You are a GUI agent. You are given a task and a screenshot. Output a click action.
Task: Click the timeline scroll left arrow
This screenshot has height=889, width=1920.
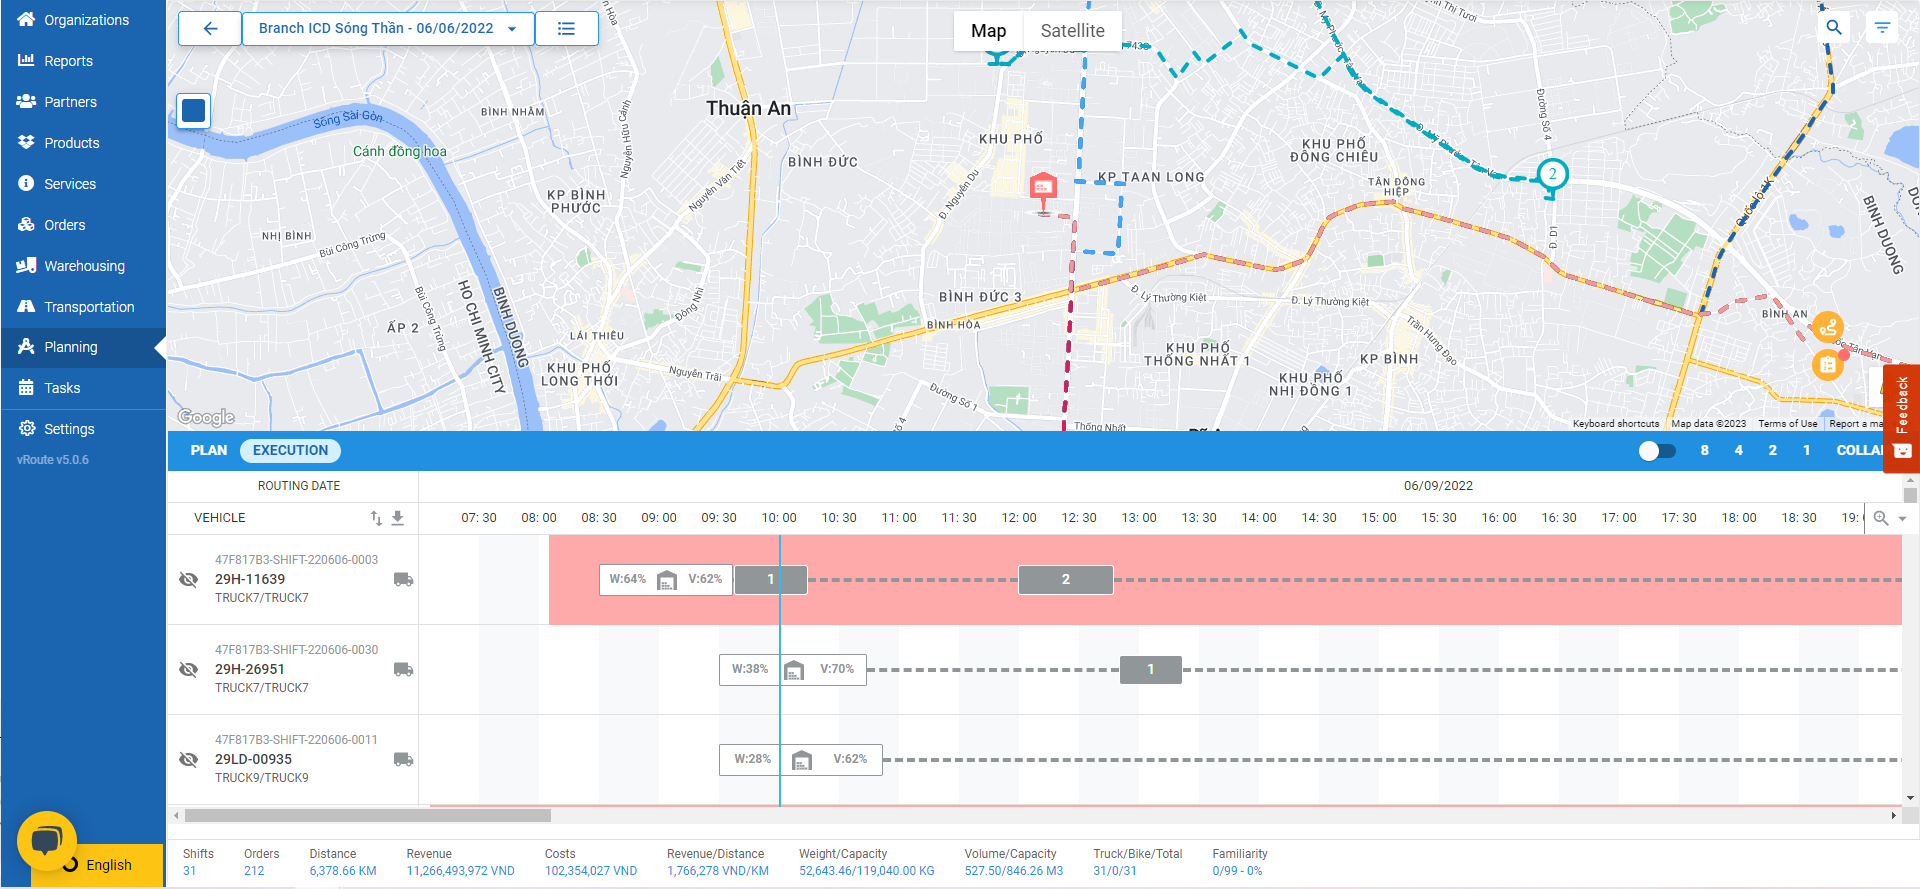click(177, 816)
